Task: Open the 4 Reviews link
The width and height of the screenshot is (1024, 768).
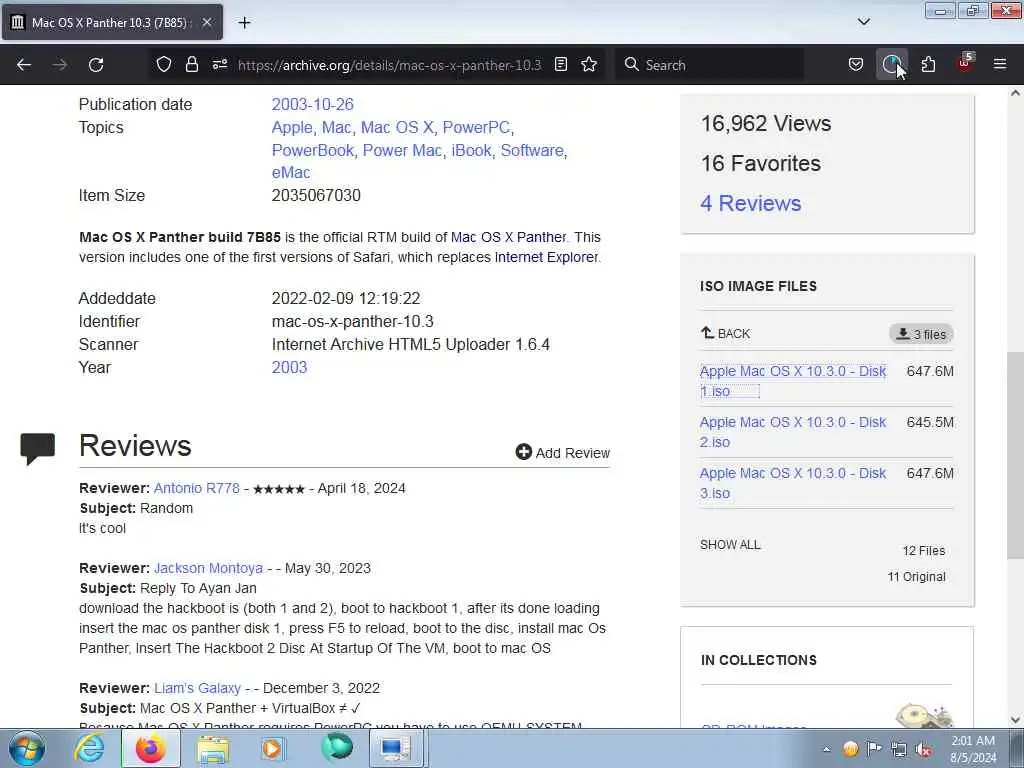Action: (x=750, y=203)
